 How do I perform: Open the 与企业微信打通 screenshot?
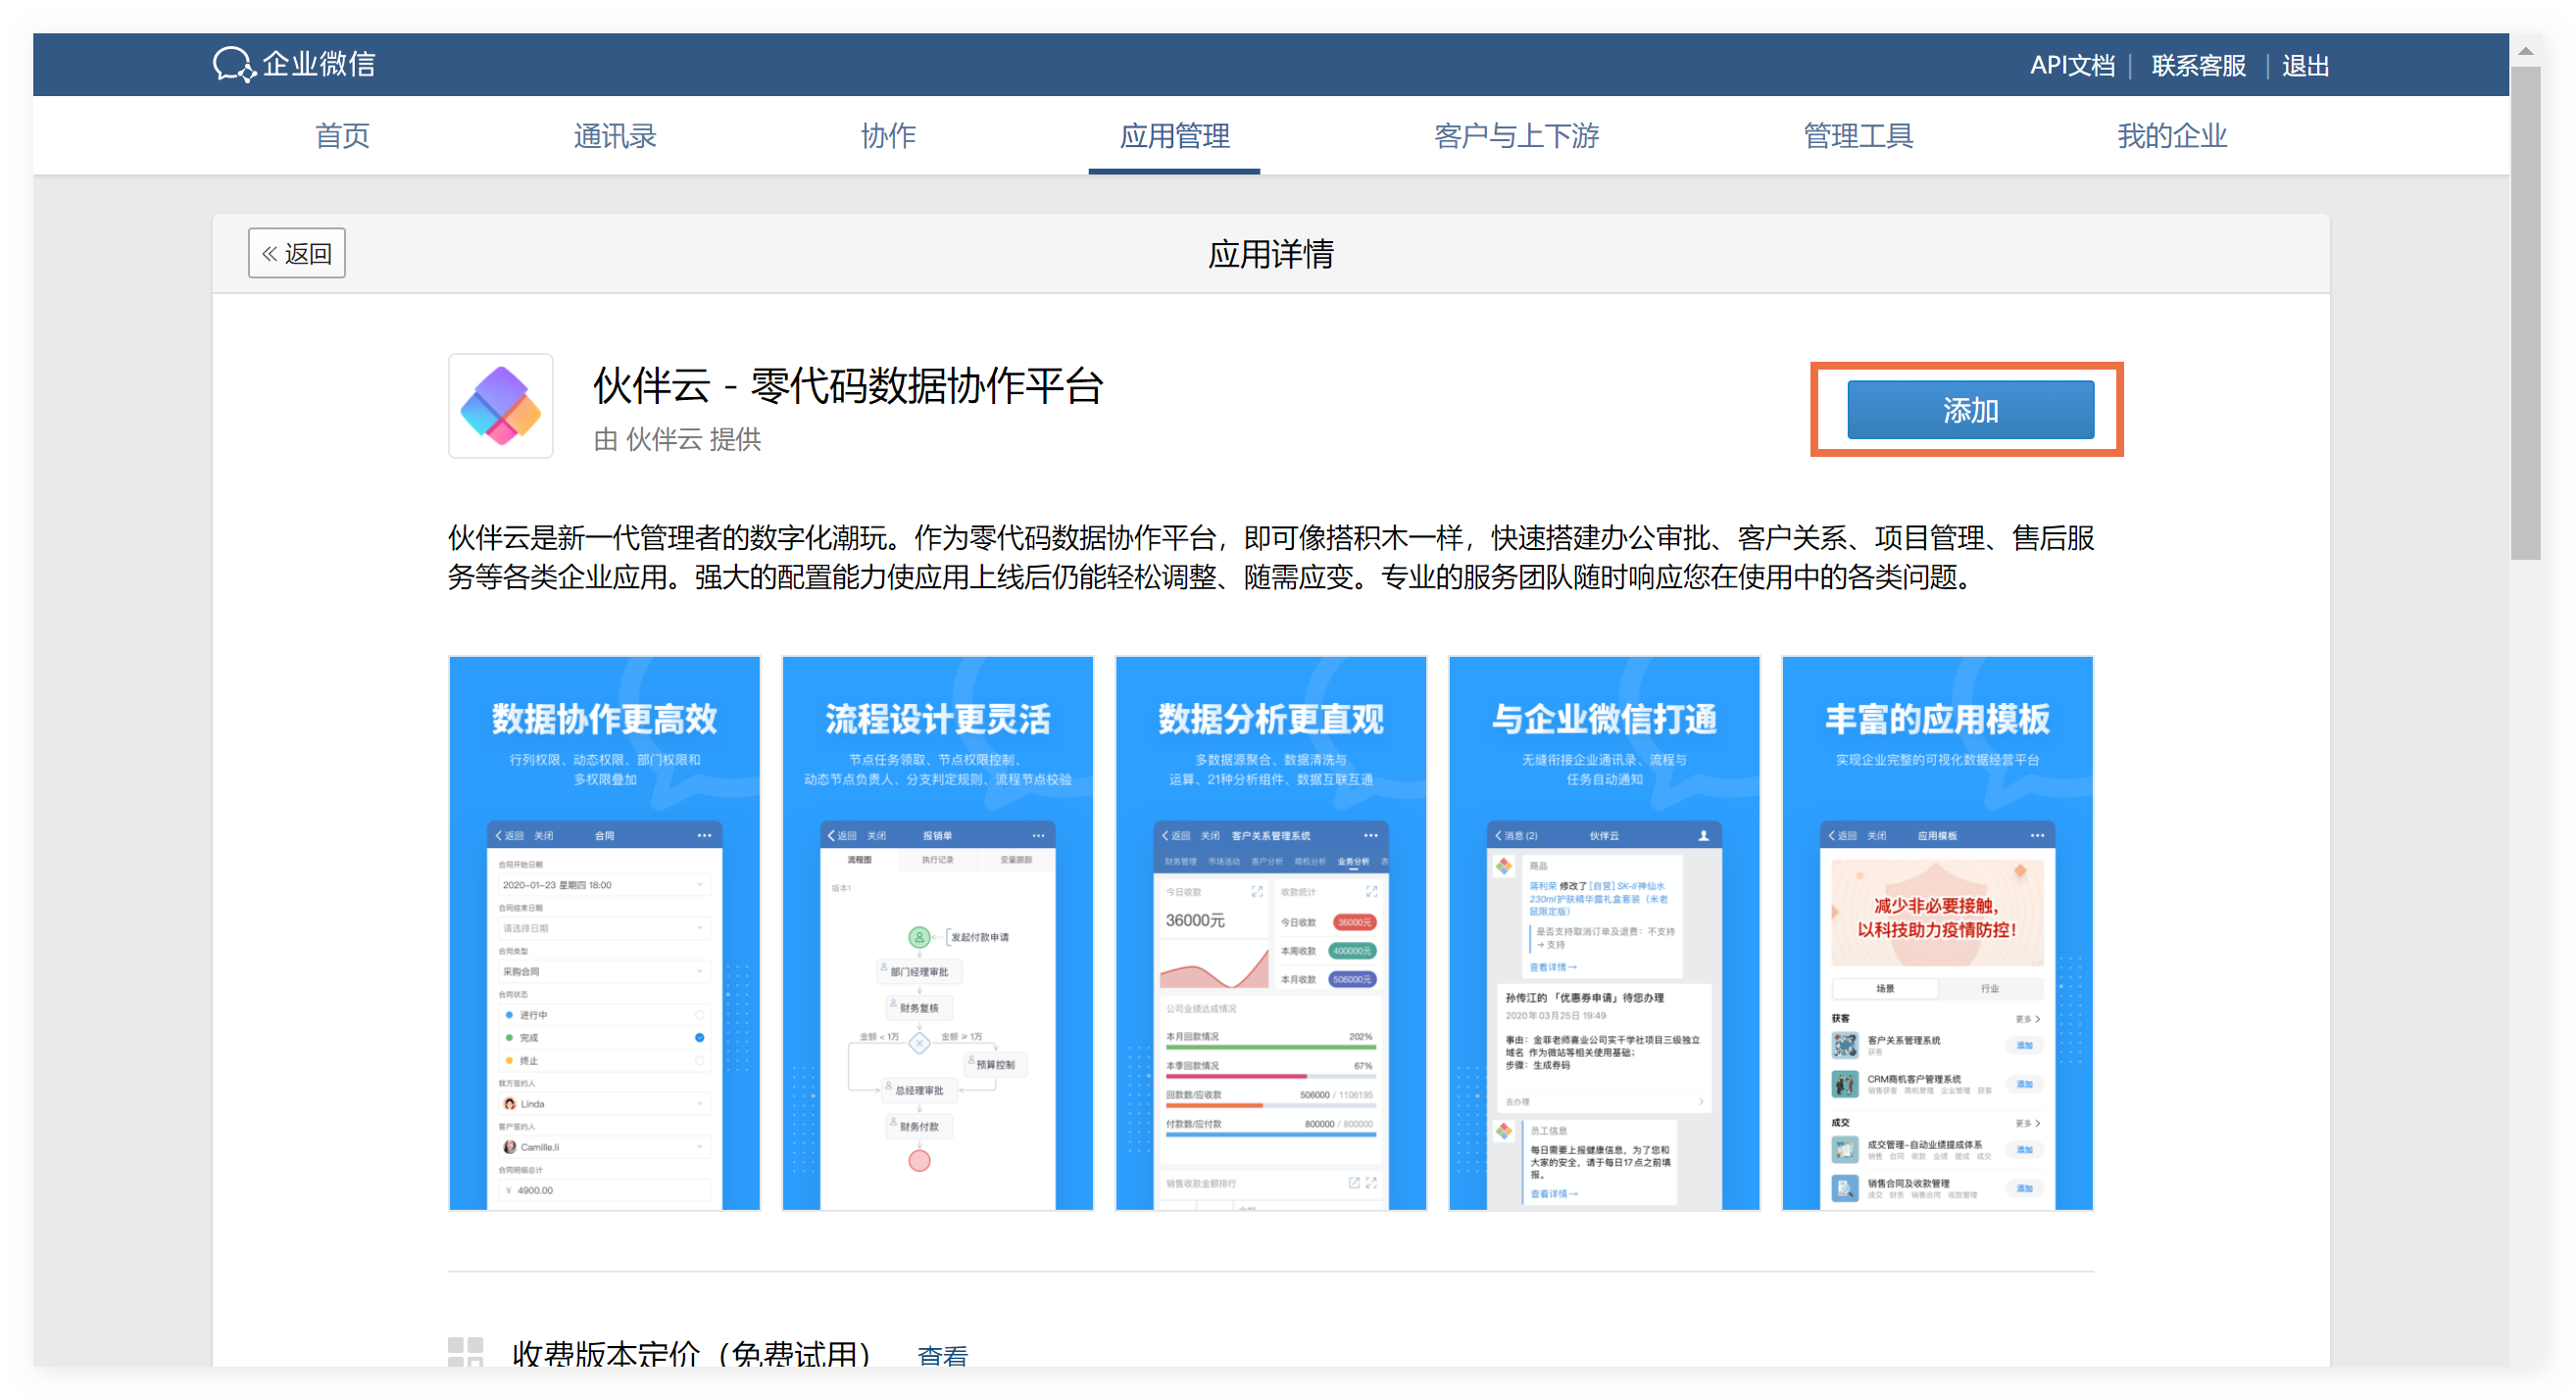click(x=1603, y=933)
